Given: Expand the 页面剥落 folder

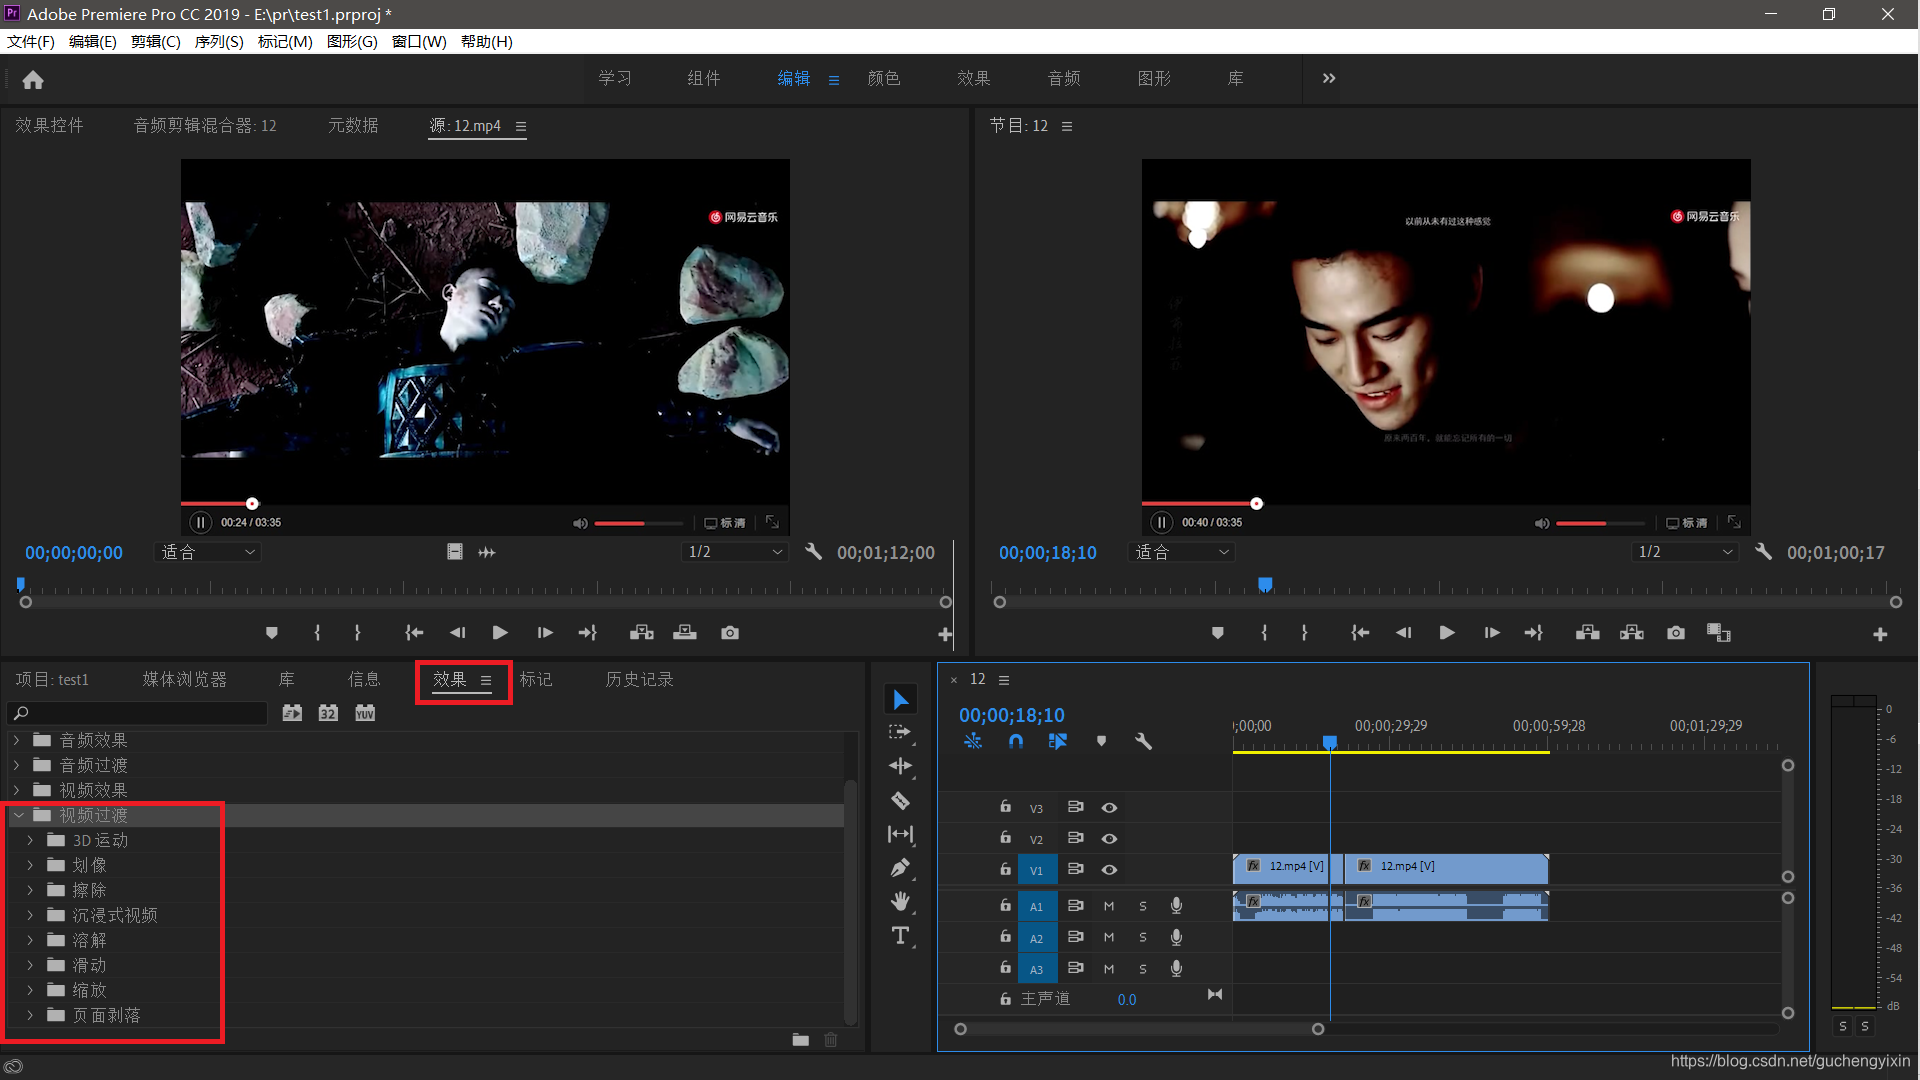Looking at the screenshot, I should click(30, 1015).
